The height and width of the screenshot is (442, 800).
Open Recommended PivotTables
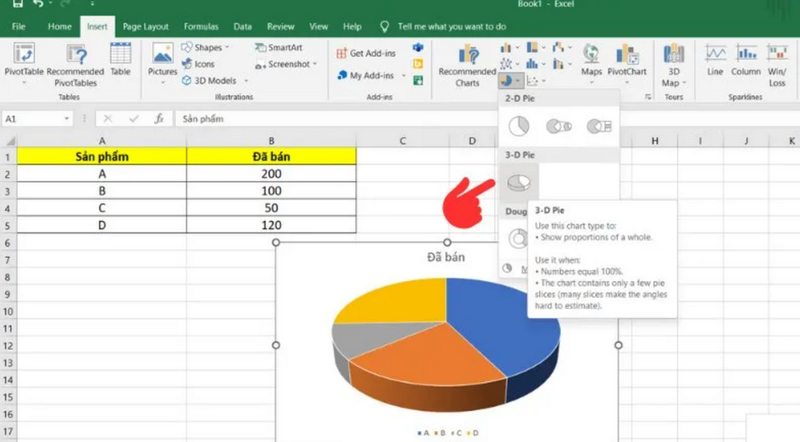point(75,65)
